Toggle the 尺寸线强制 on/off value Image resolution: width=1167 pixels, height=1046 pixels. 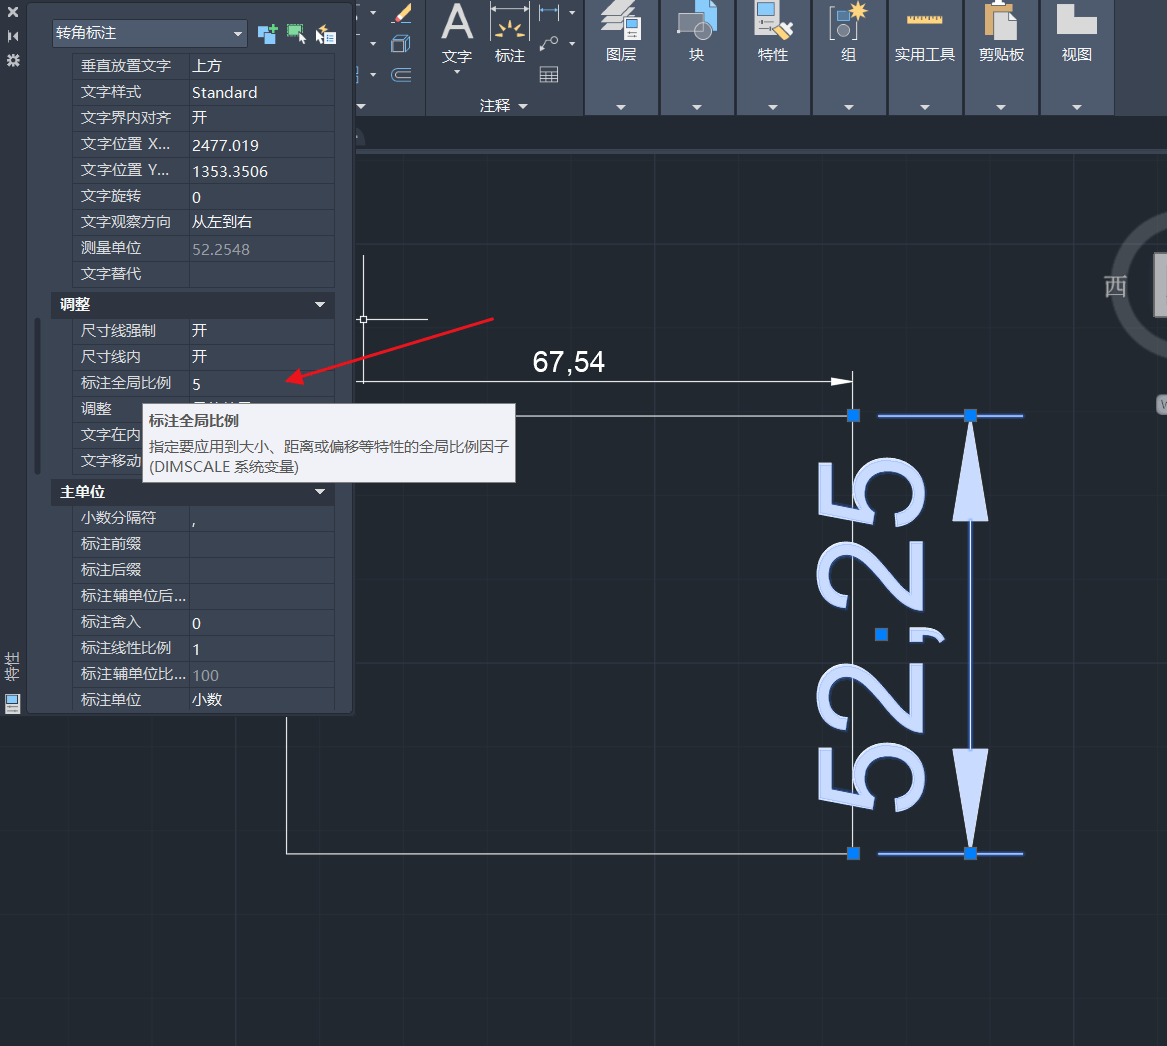(x=261, y=331)
